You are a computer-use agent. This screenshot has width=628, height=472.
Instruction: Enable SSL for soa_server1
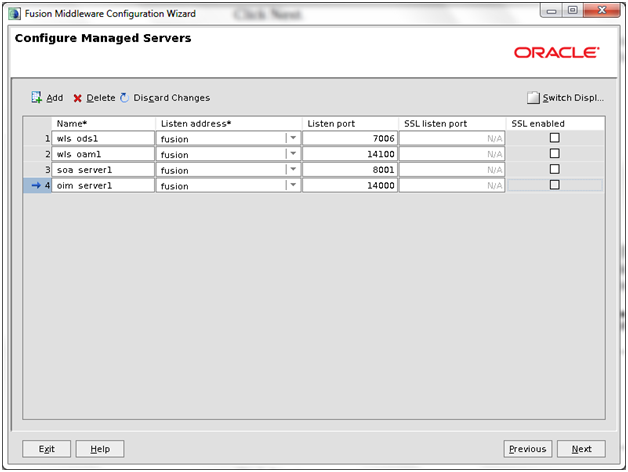(555, 169)
